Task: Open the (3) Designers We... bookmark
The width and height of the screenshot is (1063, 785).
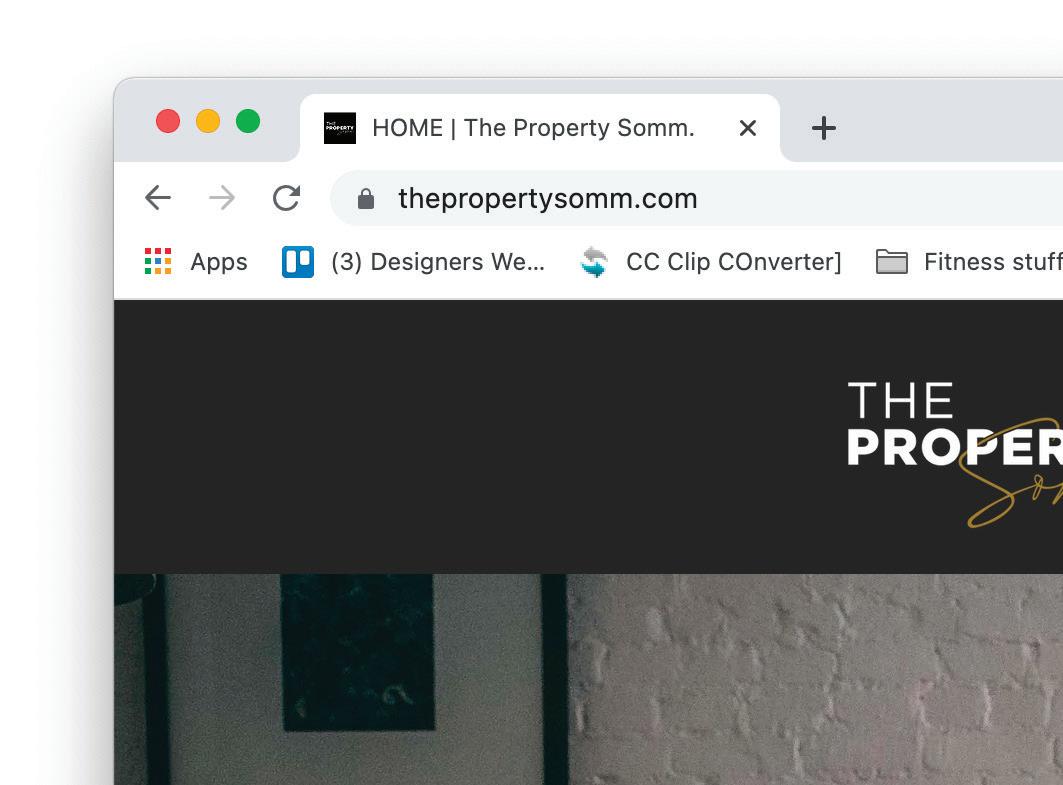Action: 438,262
